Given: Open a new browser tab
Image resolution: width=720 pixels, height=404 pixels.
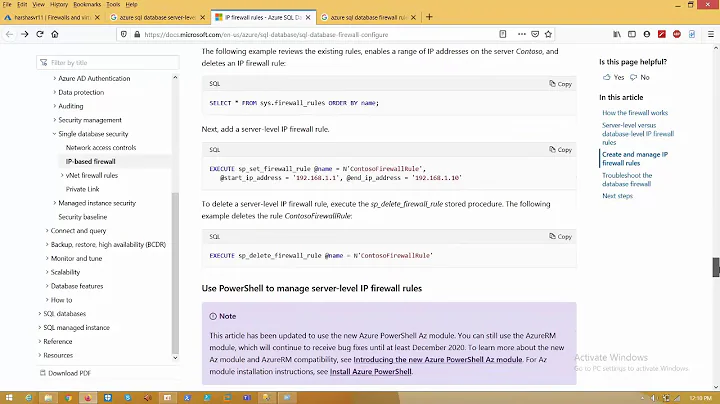Looking at the screenshot, I should 429,17.
